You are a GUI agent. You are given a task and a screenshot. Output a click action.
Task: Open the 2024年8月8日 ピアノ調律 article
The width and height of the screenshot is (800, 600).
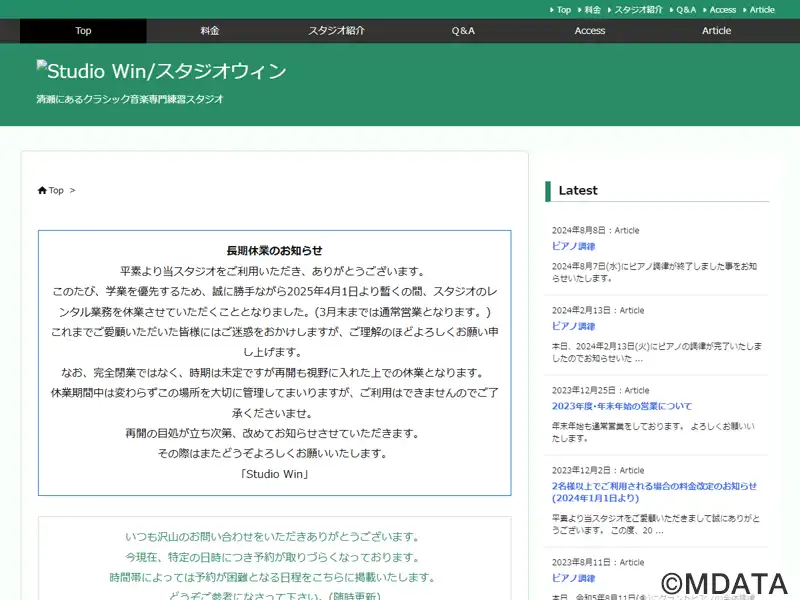(573, 246)
